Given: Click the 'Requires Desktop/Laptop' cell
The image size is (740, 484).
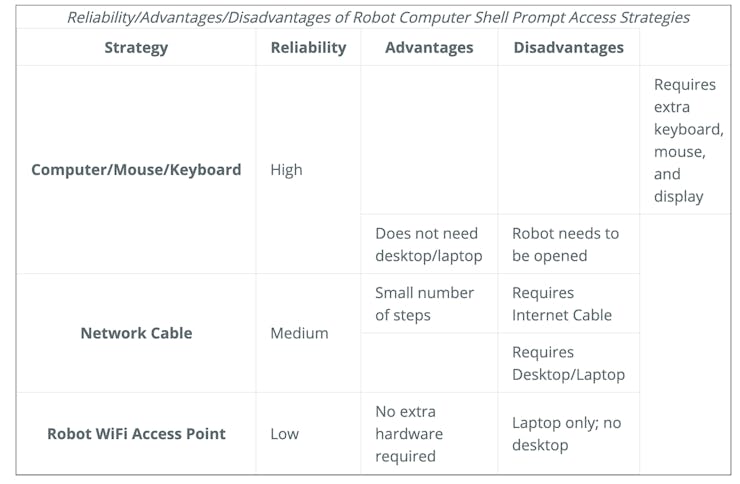Looking at the screenshot, I should pyautogui.click(x=568, y=363).
